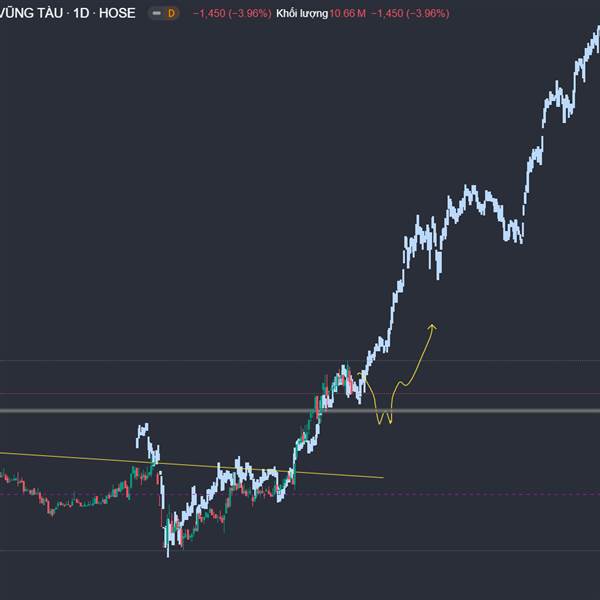
Task: Click the 1D interval label in title
Action: tap(81, 13)
